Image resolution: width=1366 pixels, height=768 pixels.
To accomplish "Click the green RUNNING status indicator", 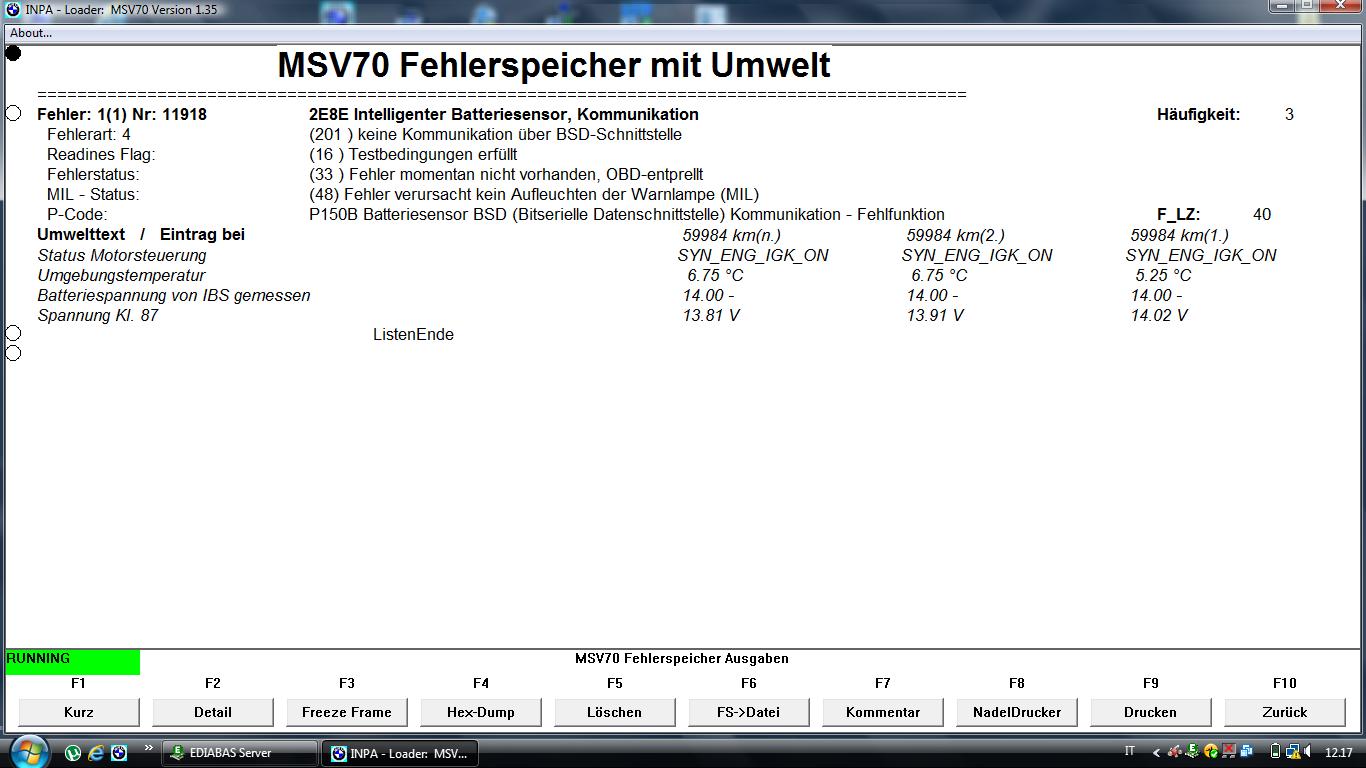I will pos(73,661).
